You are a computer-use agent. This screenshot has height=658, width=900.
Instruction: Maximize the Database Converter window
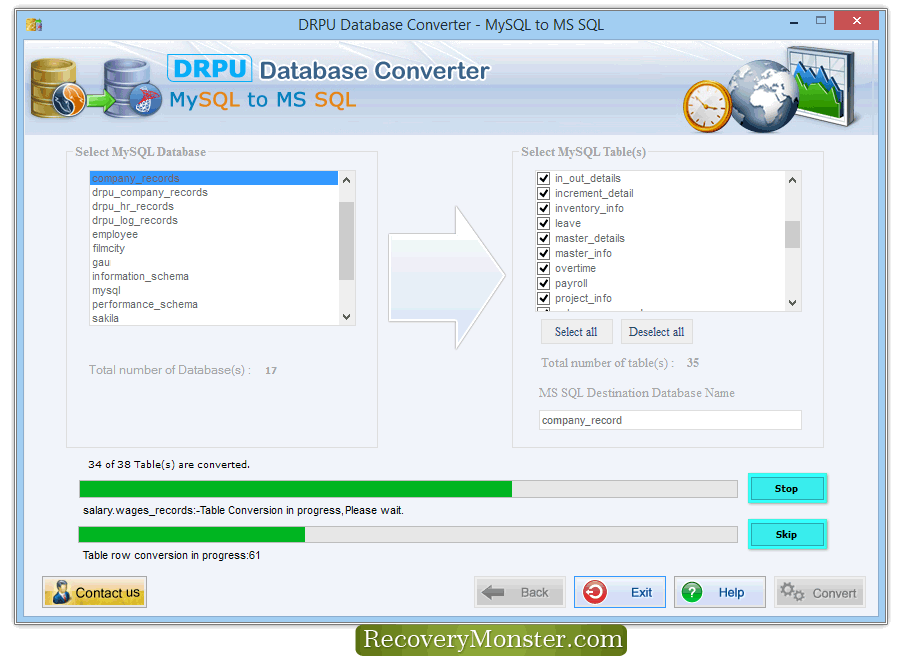coord(821,21)
